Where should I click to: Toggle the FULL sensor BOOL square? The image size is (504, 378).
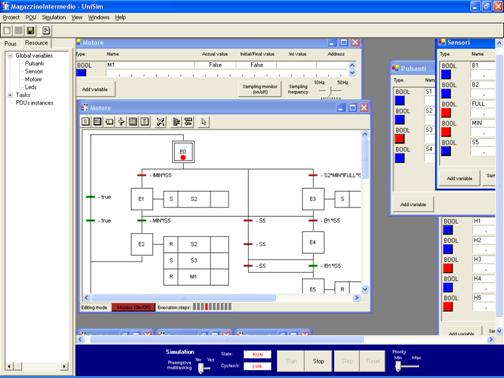tap(446, 113)
